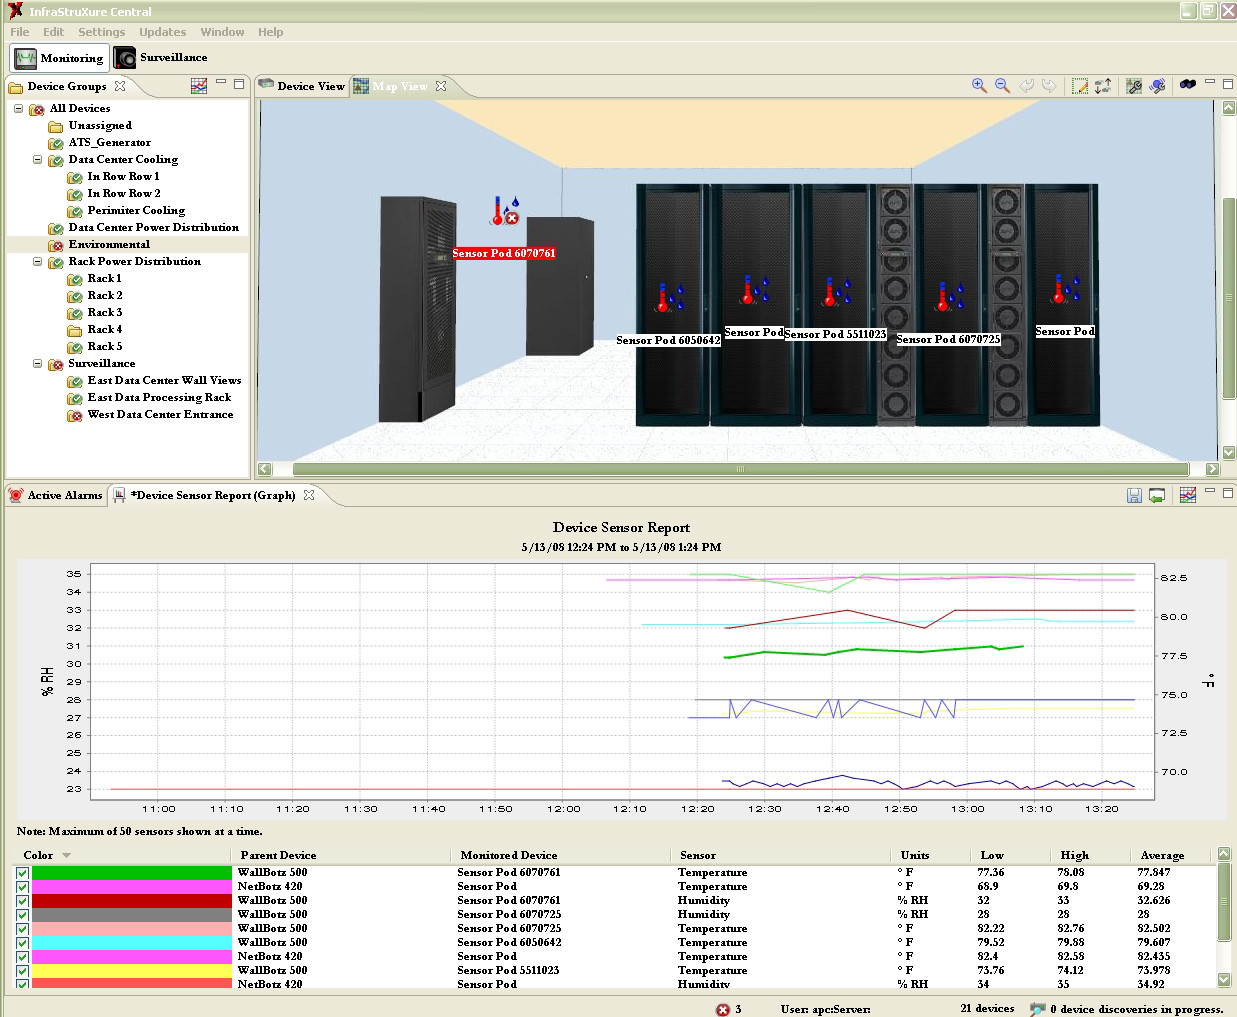The height and width of the screenshot is (1017, 1237).
Task: Click the device discovery status icon
Action: tap(1038, 1009)
